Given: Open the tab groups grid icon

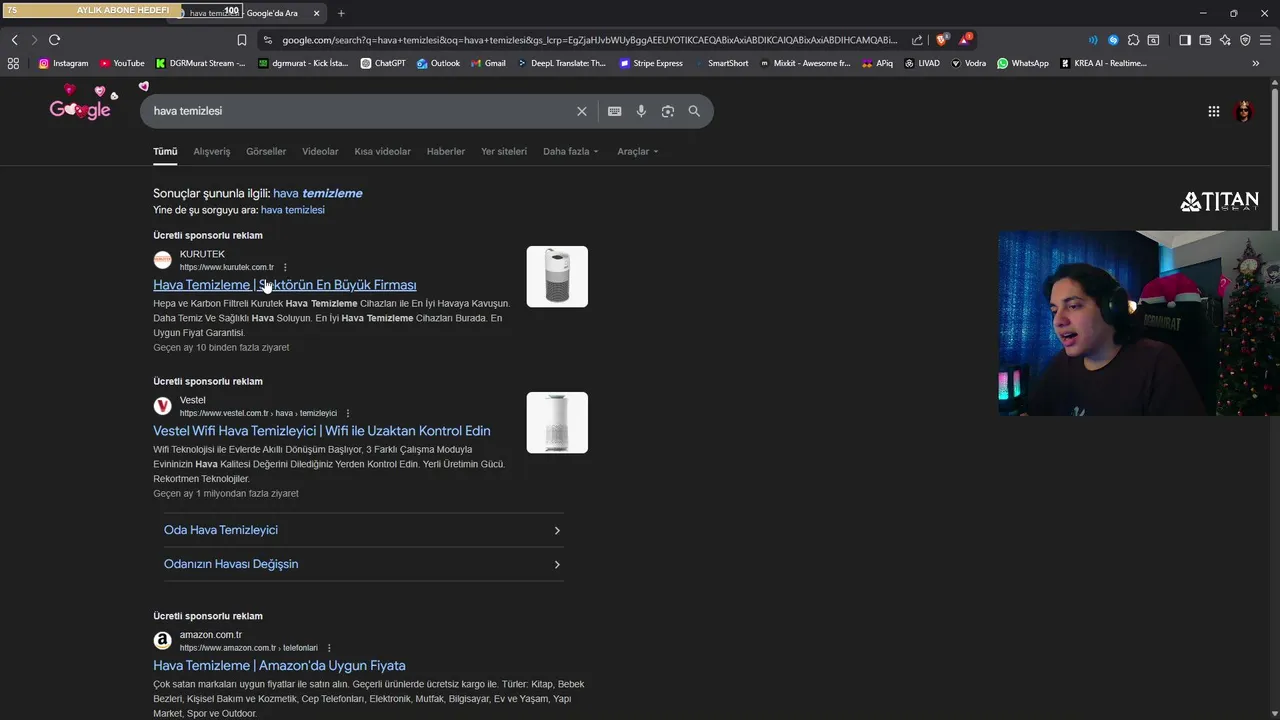Looking at the screenshot, I should coord(13,63).
